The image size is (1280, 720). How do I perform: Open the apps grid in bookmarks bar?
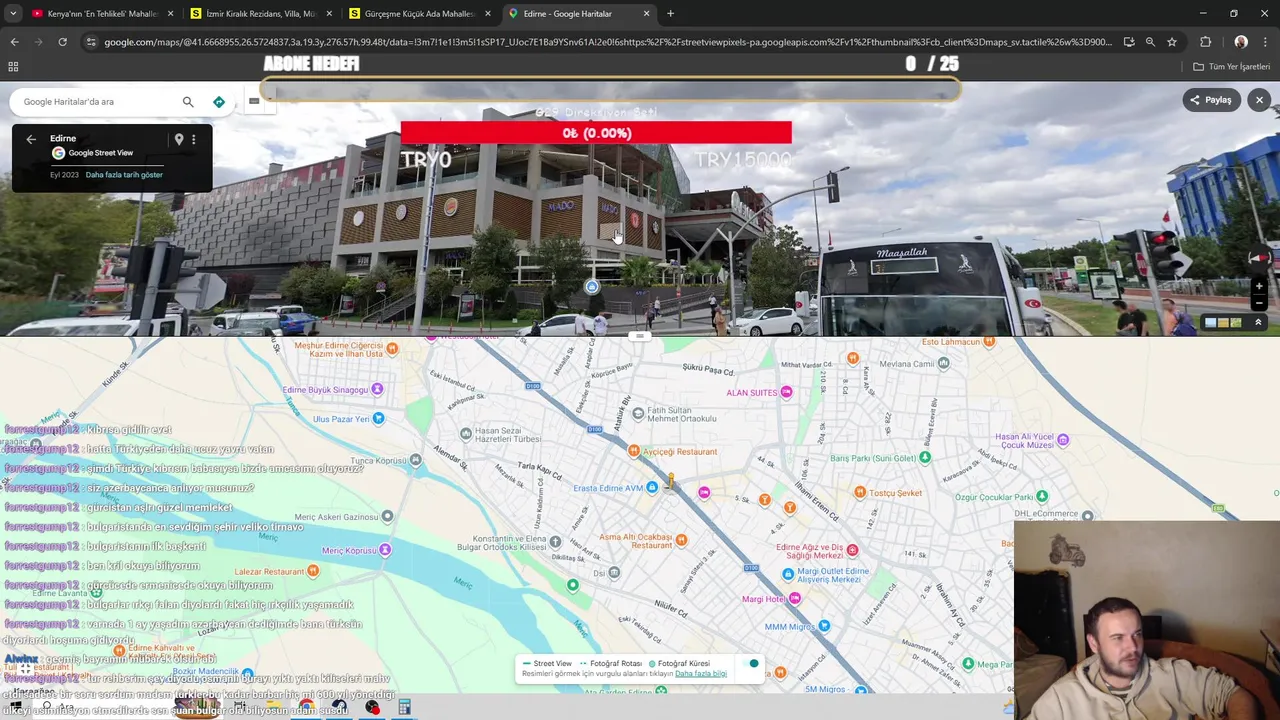[13, 66]
